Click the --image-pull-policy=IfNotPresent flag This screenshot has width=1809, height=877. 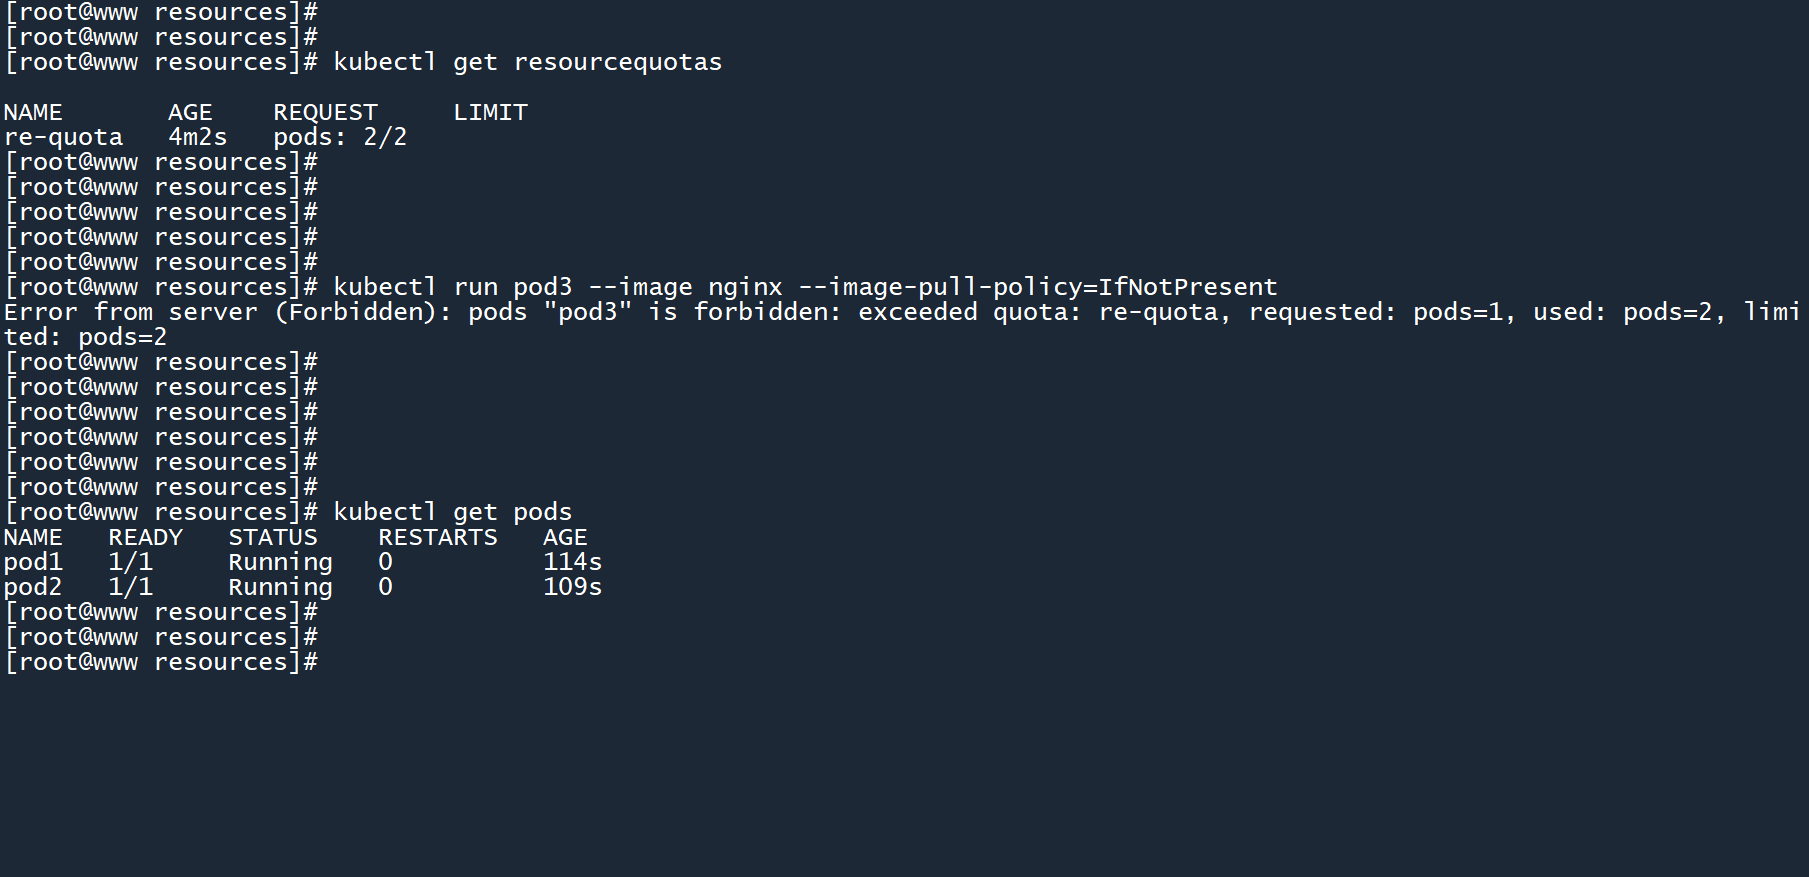point(1037,287)
